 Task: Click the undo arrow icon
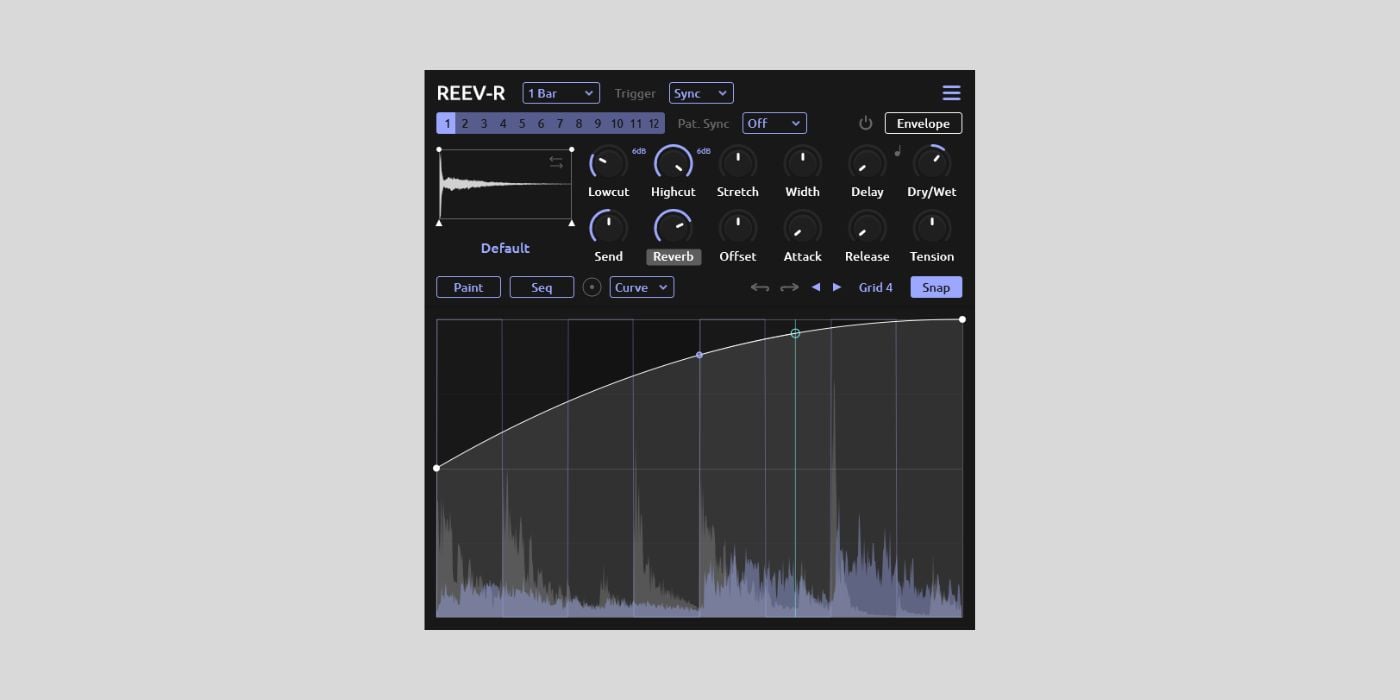coord(760,288)
